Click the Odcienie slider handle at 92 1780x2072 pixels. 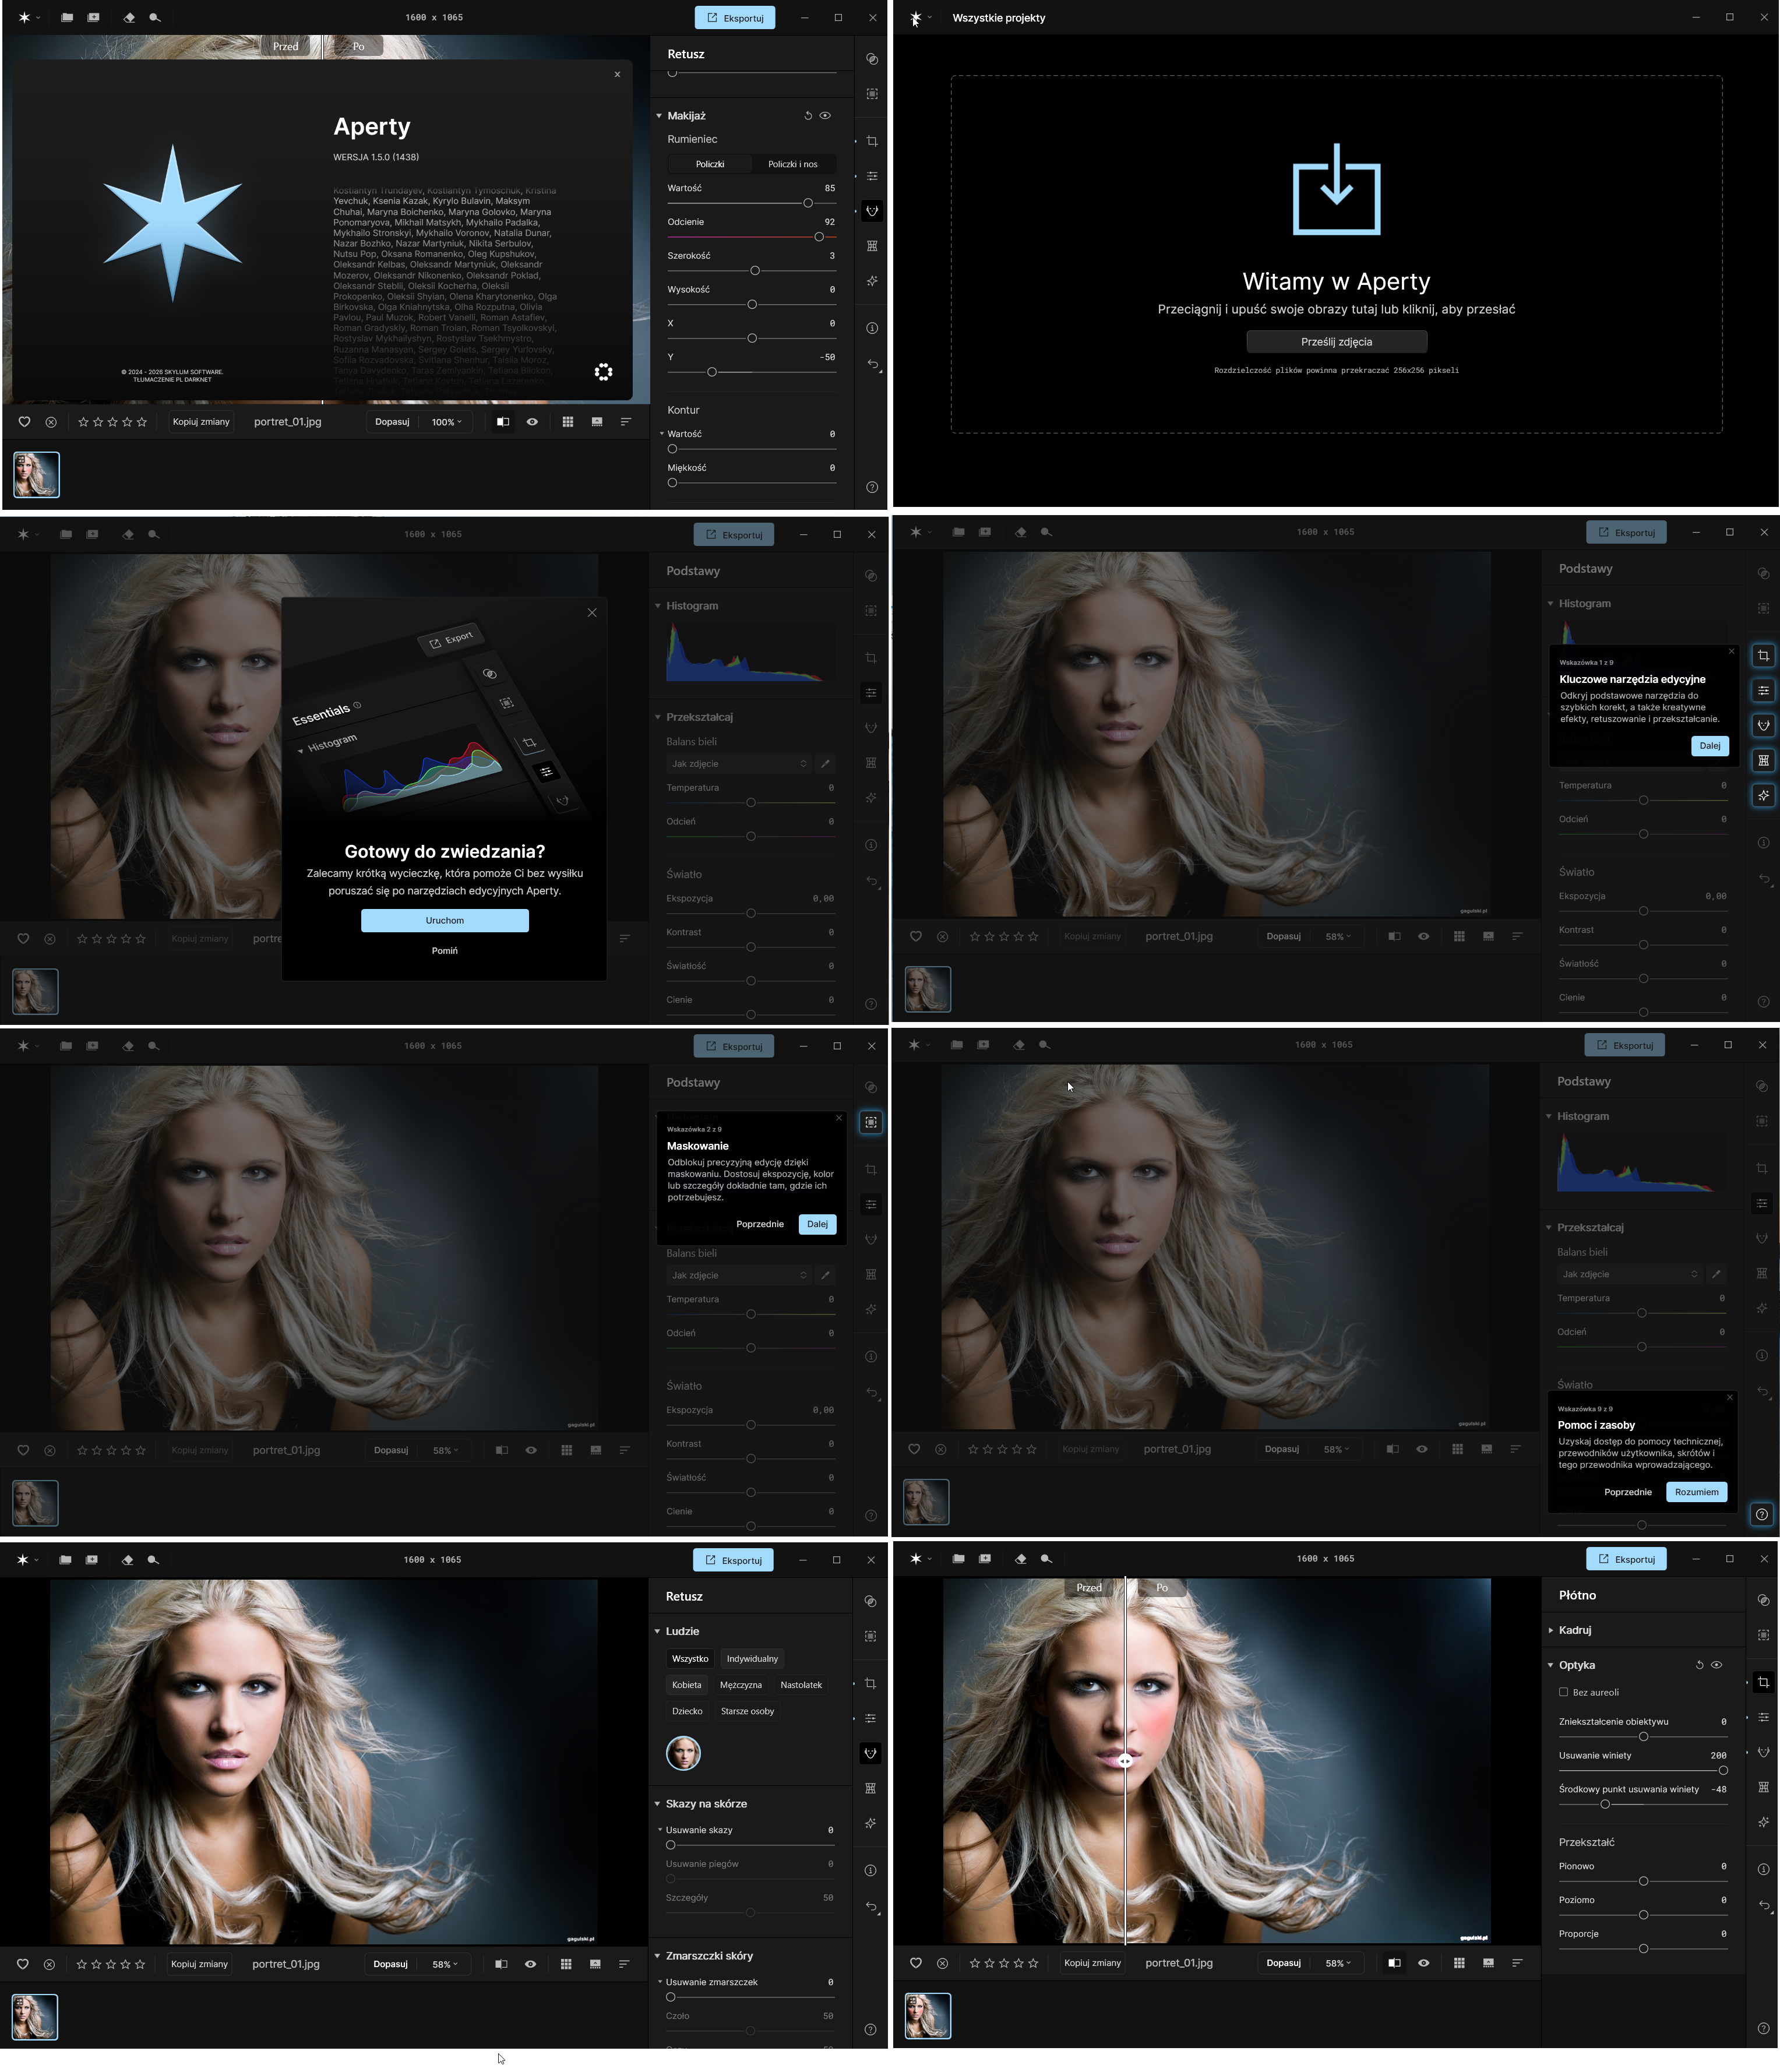coord(819,237)
